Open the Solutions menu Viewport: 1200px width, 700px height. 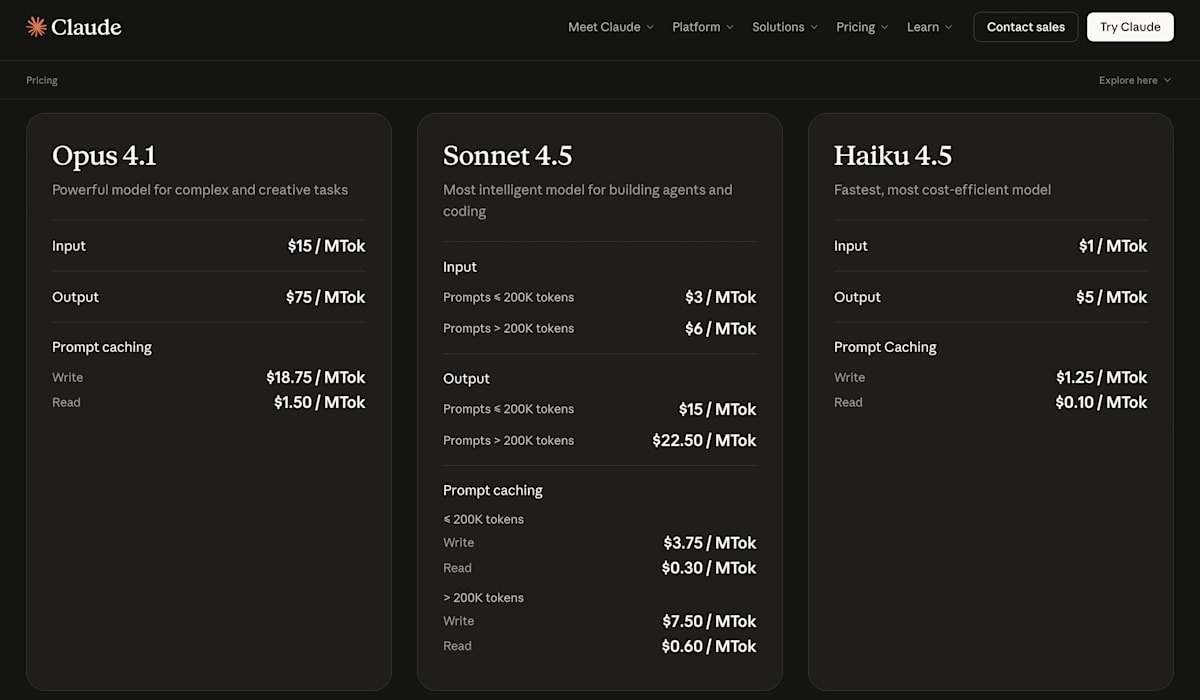[x=785, y=27]
